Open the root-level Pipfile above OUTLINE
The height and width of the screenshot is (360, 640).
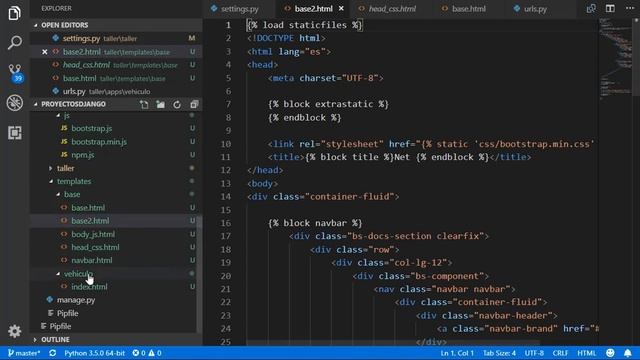pyautogui.click(x=60, y=326)
